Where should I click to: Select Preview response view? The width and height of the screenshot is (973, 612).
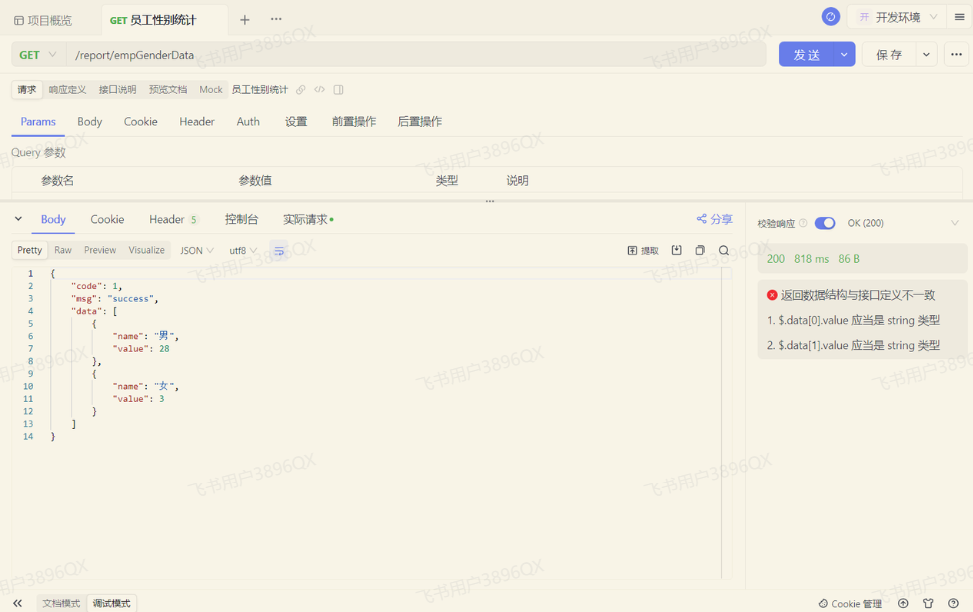pyautogui.click(x=100, y=250)
